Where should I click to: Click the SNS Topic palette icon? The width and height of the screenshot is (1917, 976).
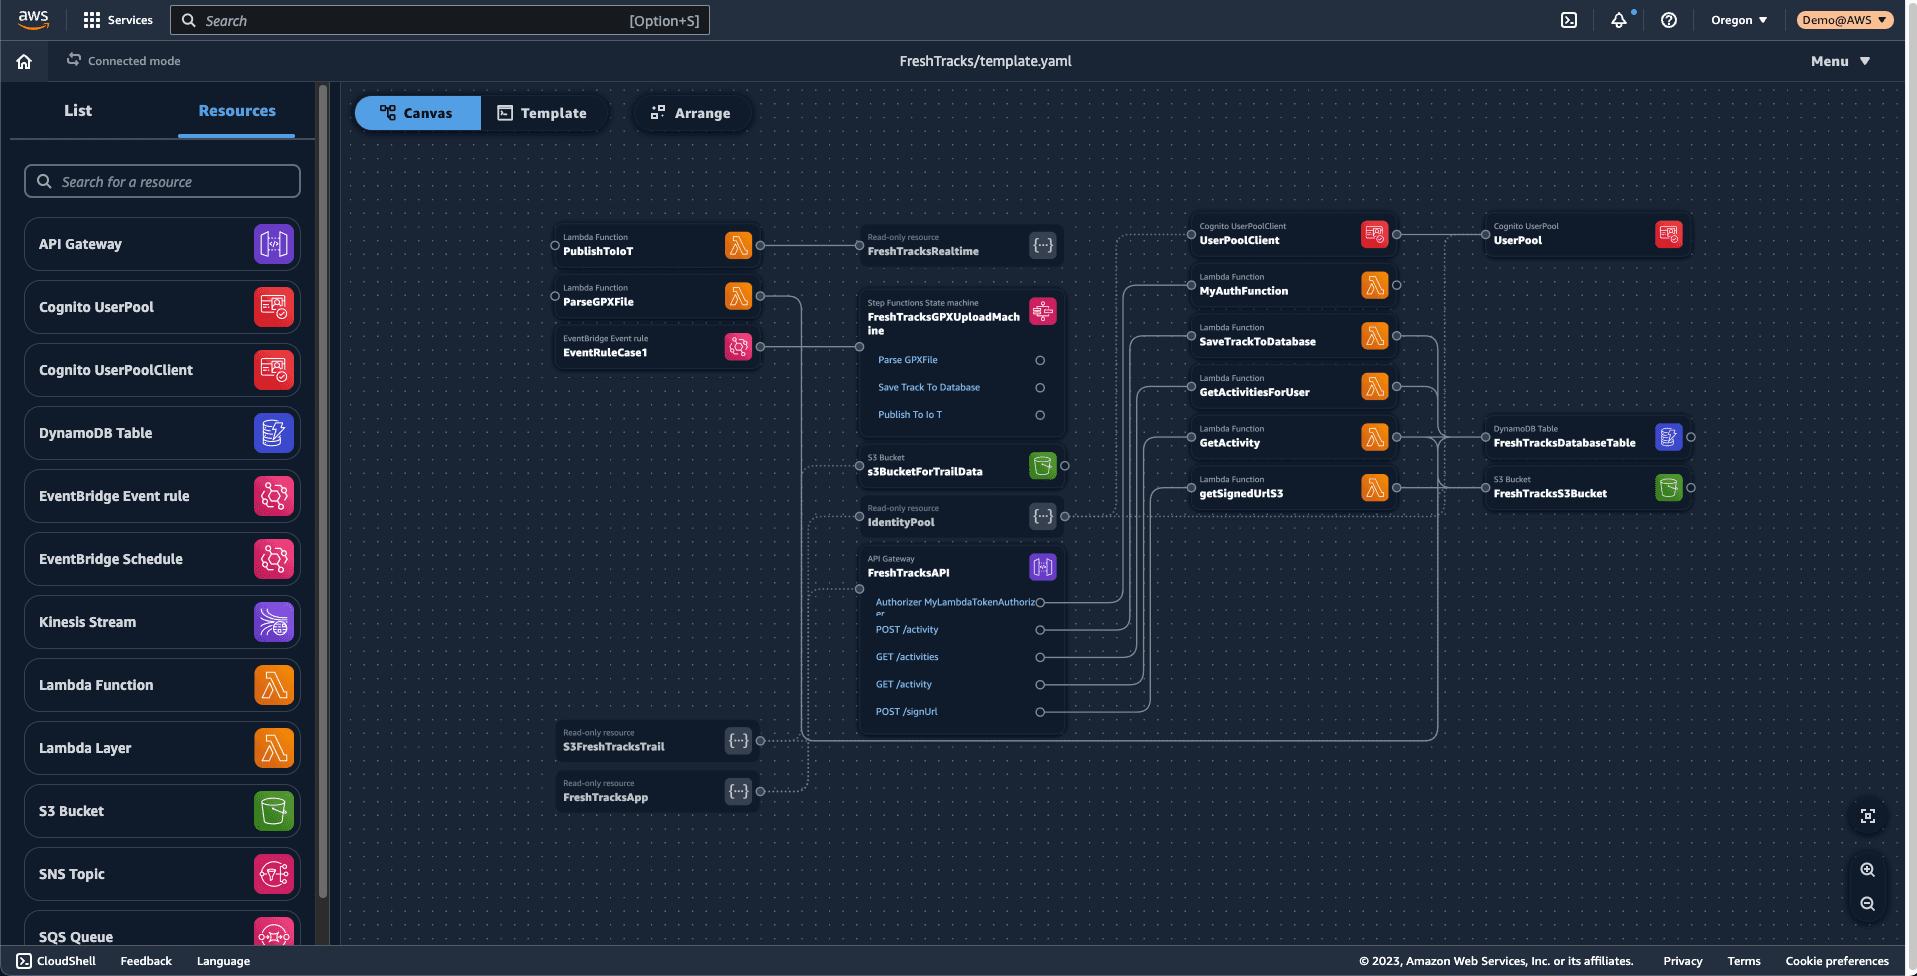click(x=273, y=874)
